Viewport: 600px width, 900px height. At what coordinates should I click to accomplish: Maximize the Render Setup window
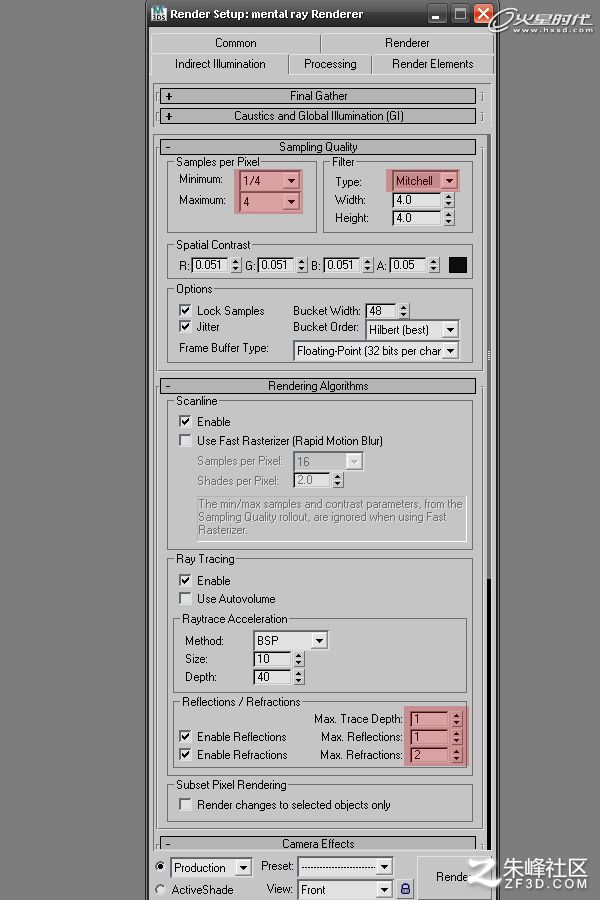click(460, 14)
